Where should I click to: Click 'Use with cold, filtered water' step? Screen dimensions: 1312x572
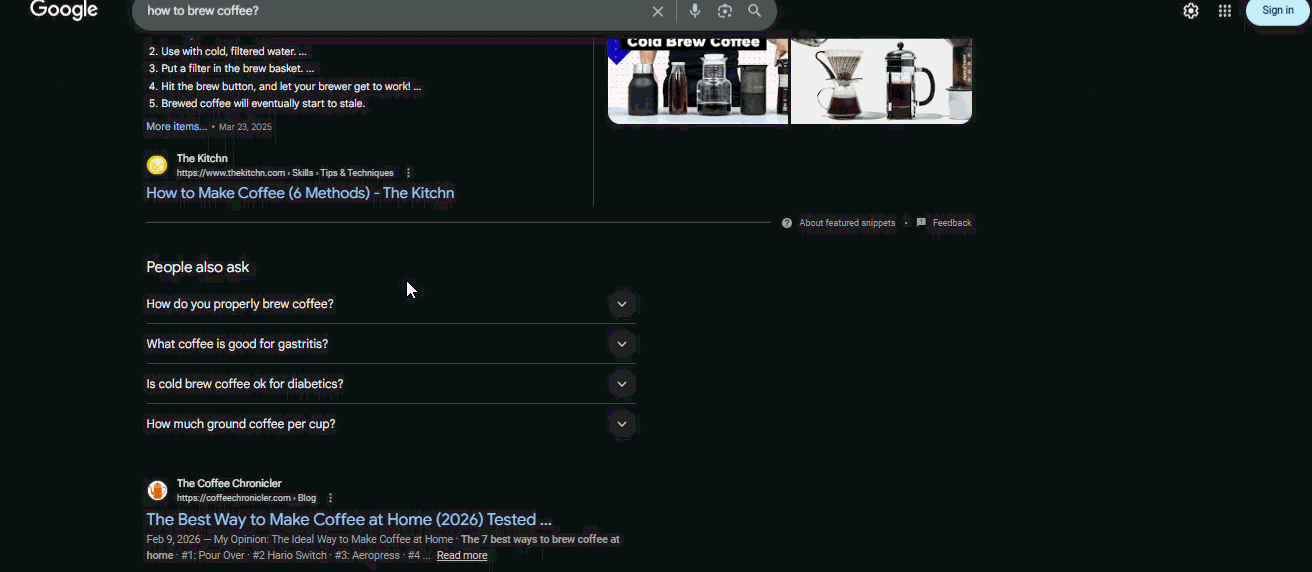[234, 51]
